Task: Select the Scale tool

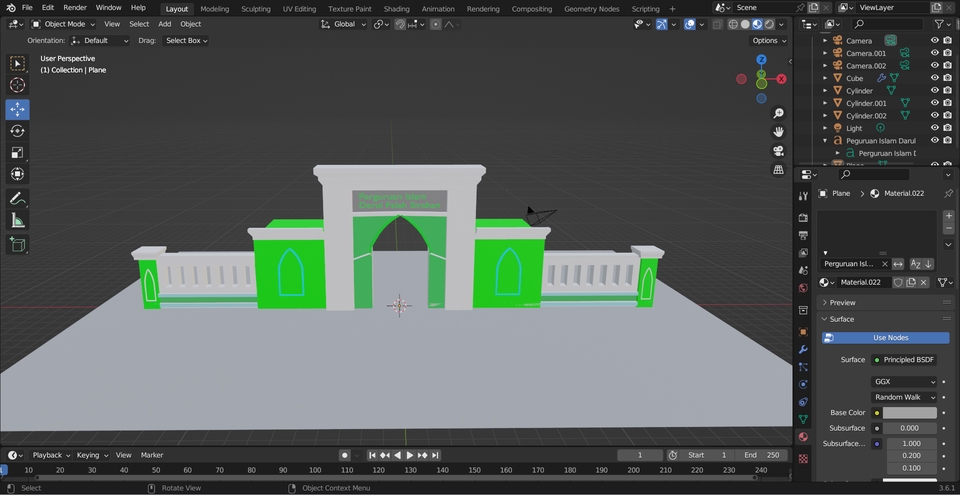Action: click(17, 153)
